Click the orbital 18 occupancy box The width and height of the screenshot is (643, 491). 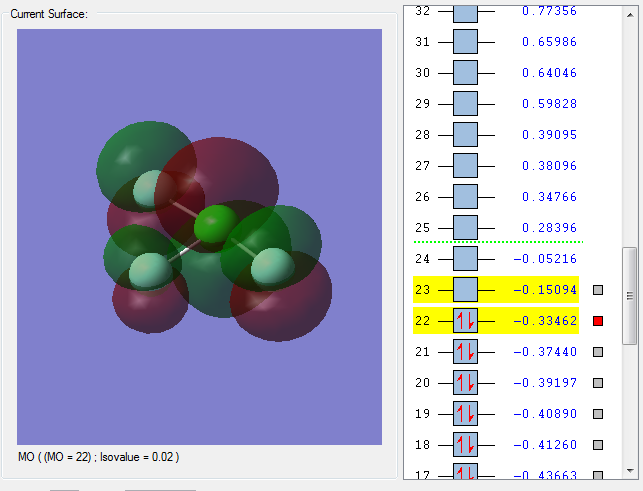click(465, 445)
